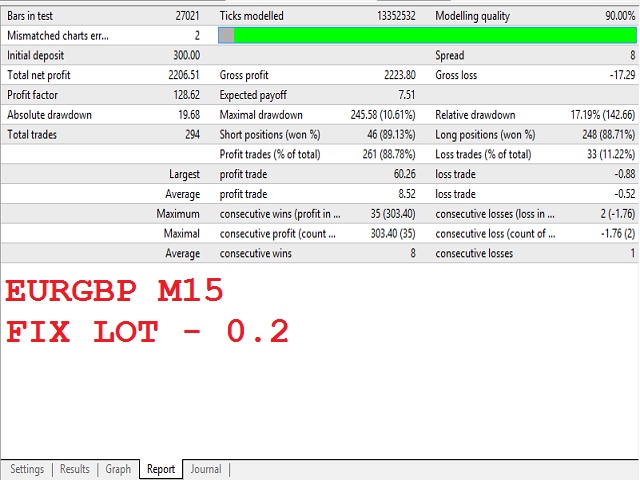The image size is (640, 480).
Task: Click the Expected payoff value 7.51
Action: [x=405, y=95]
